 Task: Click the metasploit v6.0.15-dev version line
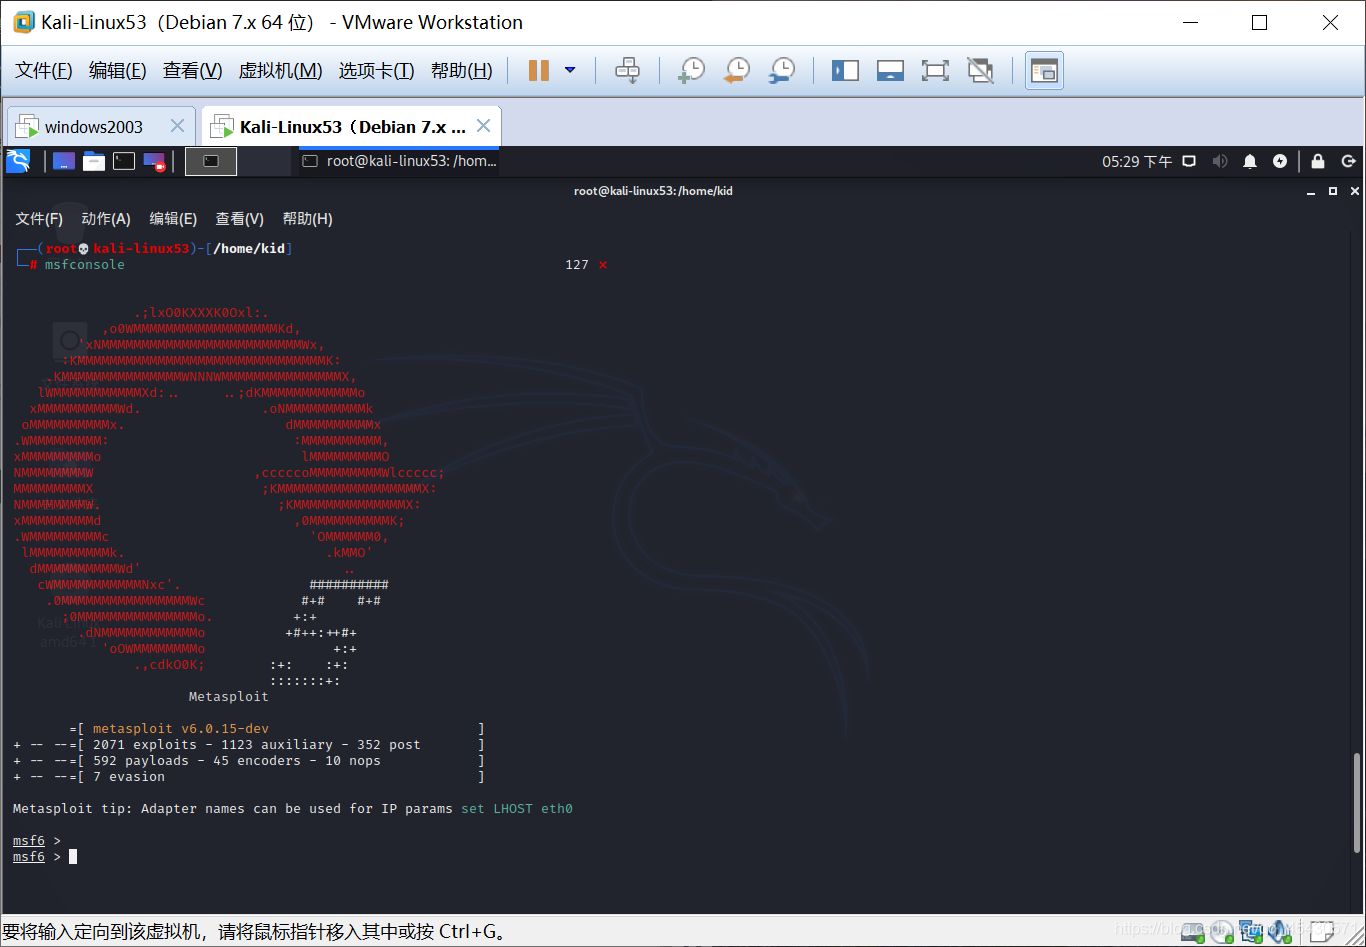point(181,729)
